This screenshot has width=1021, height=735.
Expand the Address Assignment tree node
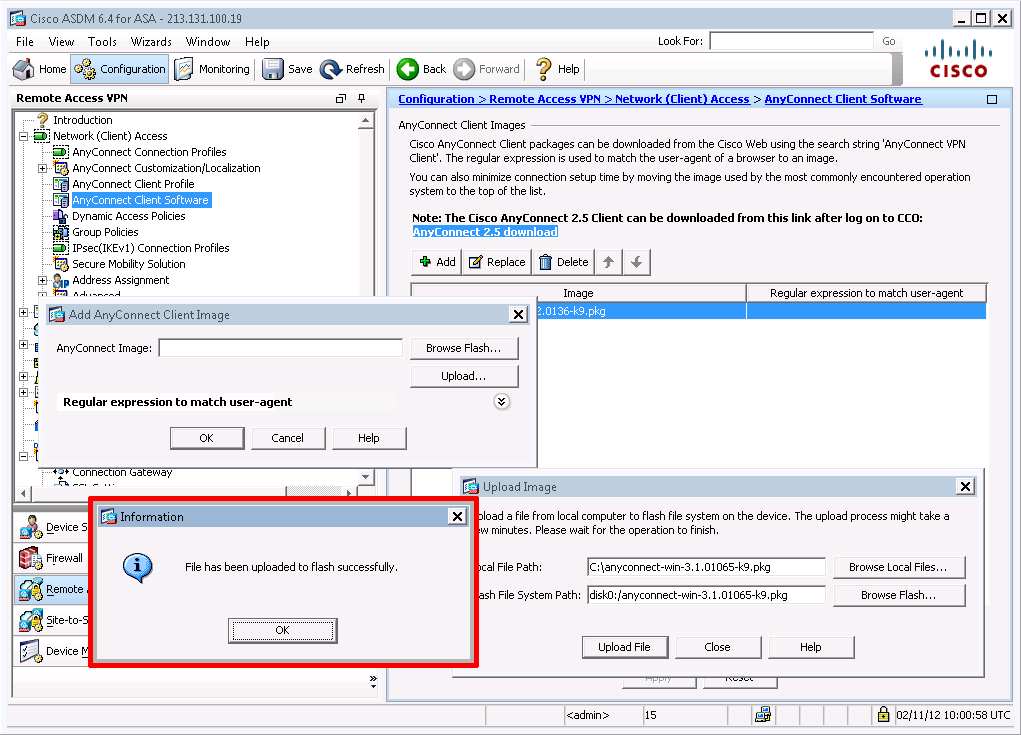coord(42,281)
